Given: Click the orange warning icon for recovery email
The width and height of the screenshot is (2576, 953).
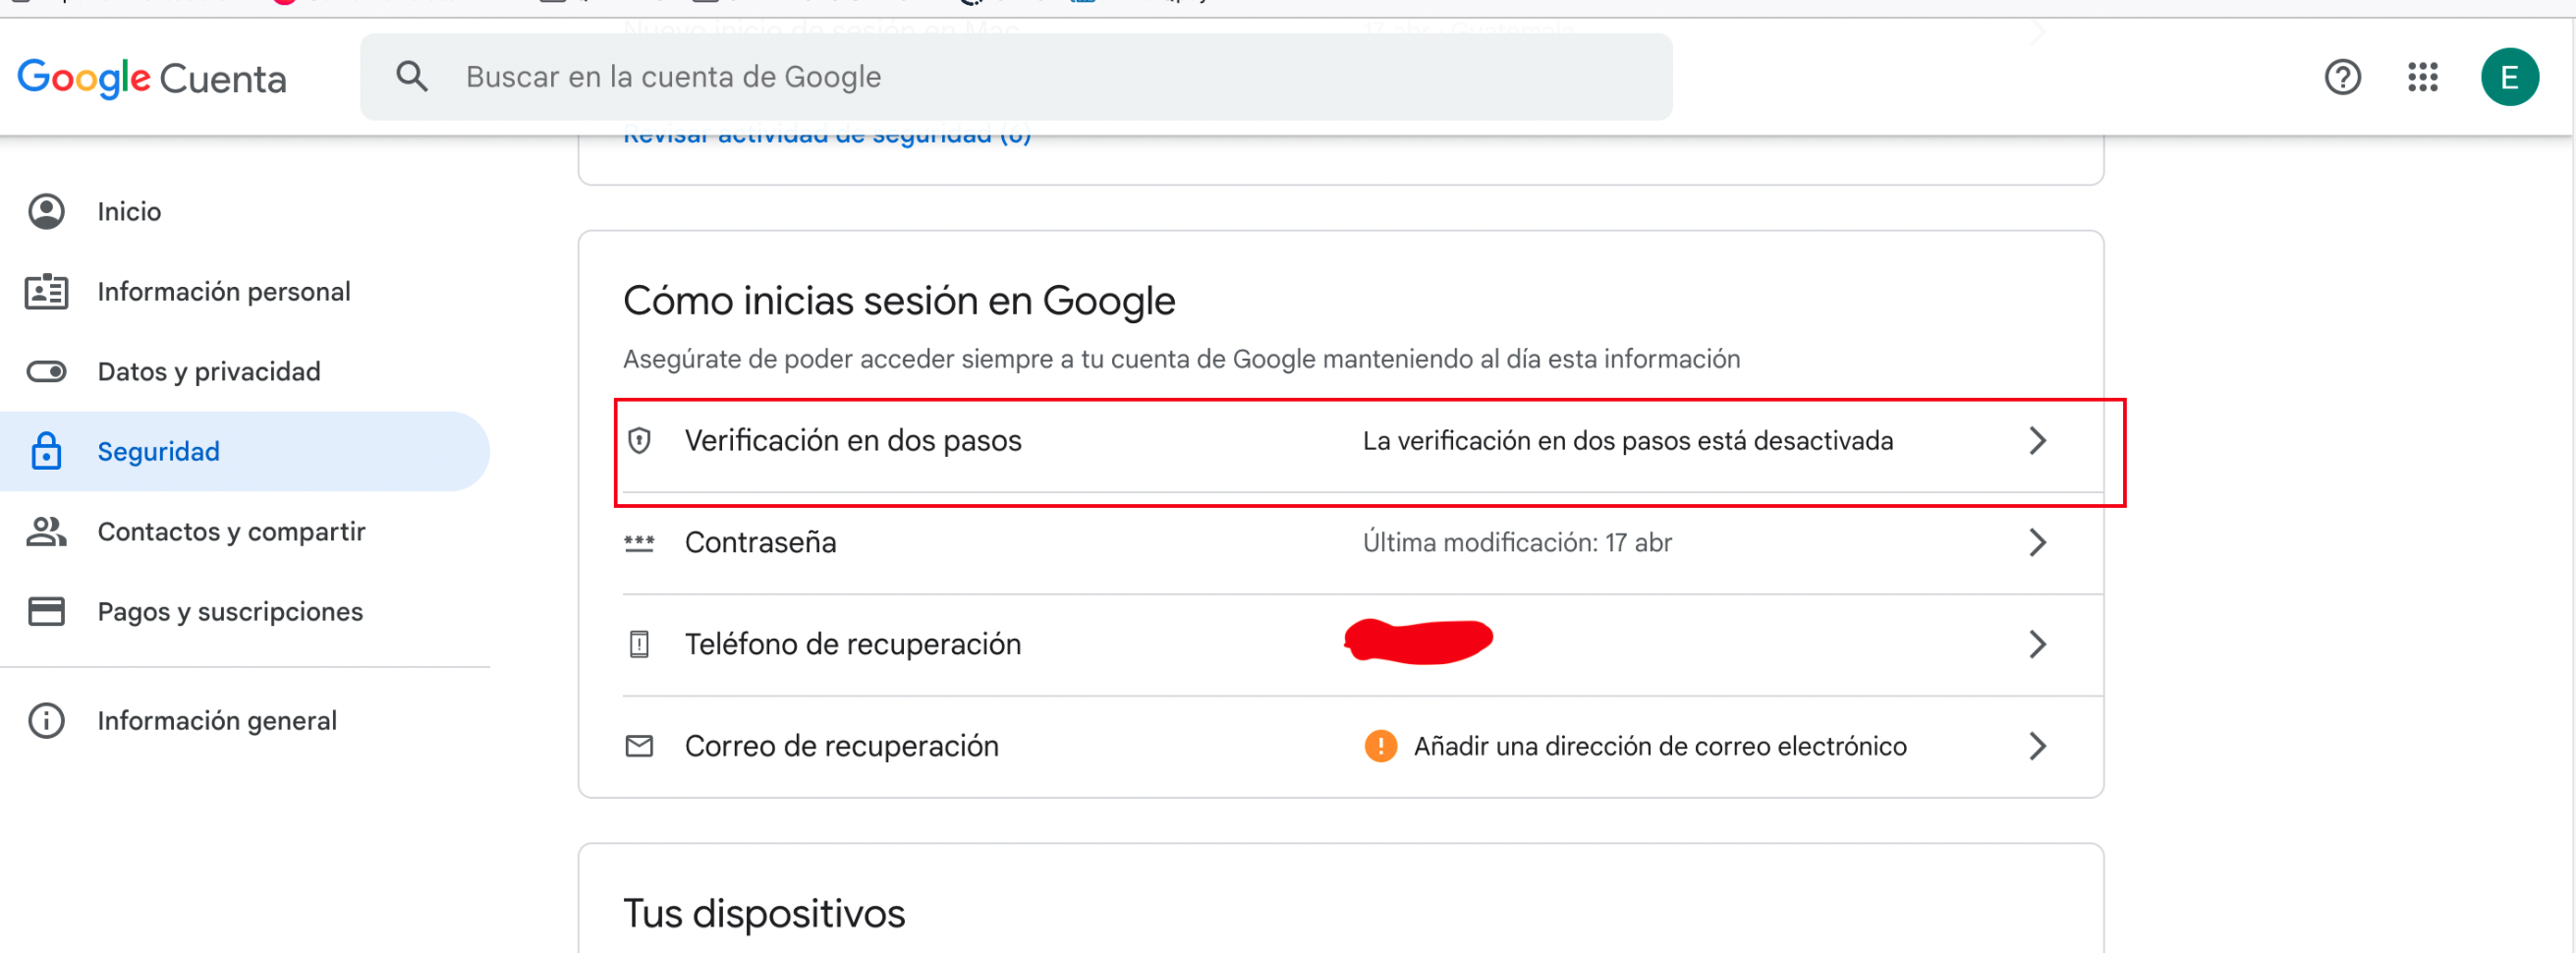Looking at the screenshot, I should [x=1380, y=746].
